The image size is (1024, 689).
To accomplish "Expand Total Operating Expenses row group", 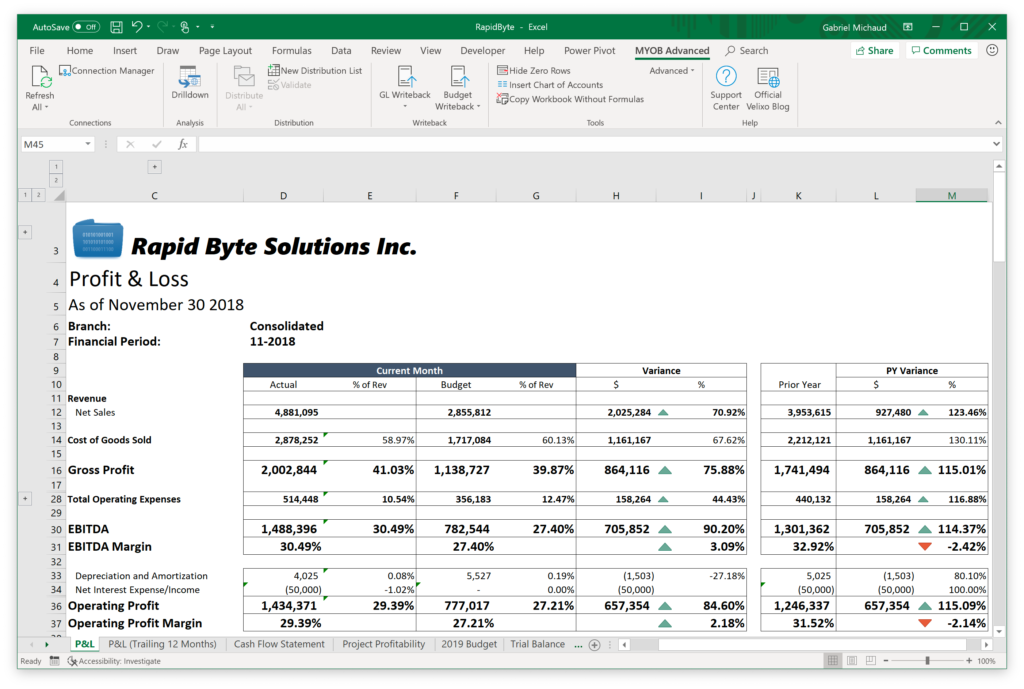I will pyautogui.click(x=25, y=499).
